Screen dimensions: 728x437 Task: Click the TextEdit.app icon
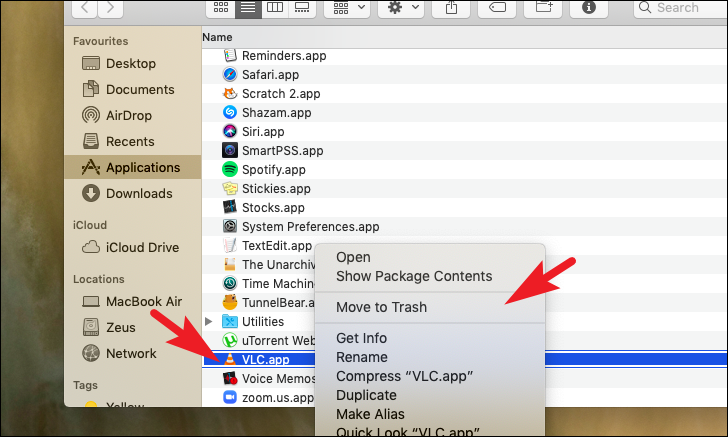pyautogui.click(x=230, y=245)
